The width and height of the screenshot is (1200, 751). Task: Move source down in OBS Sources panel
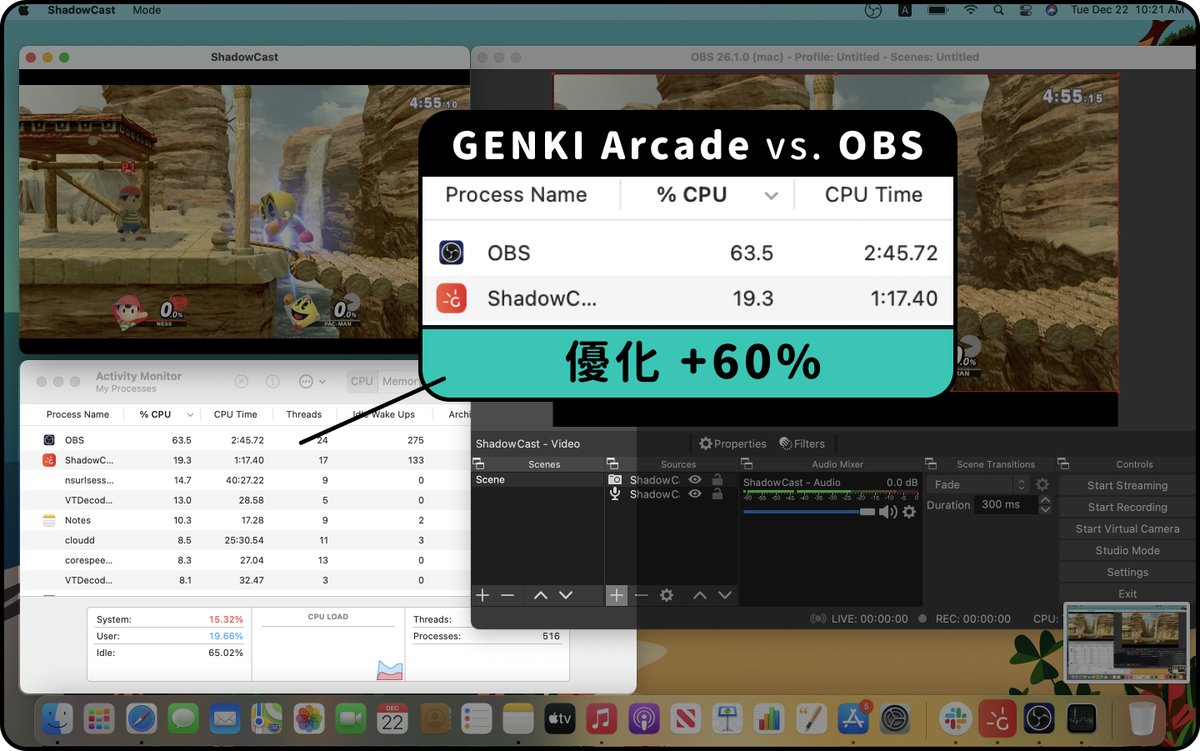725,595
